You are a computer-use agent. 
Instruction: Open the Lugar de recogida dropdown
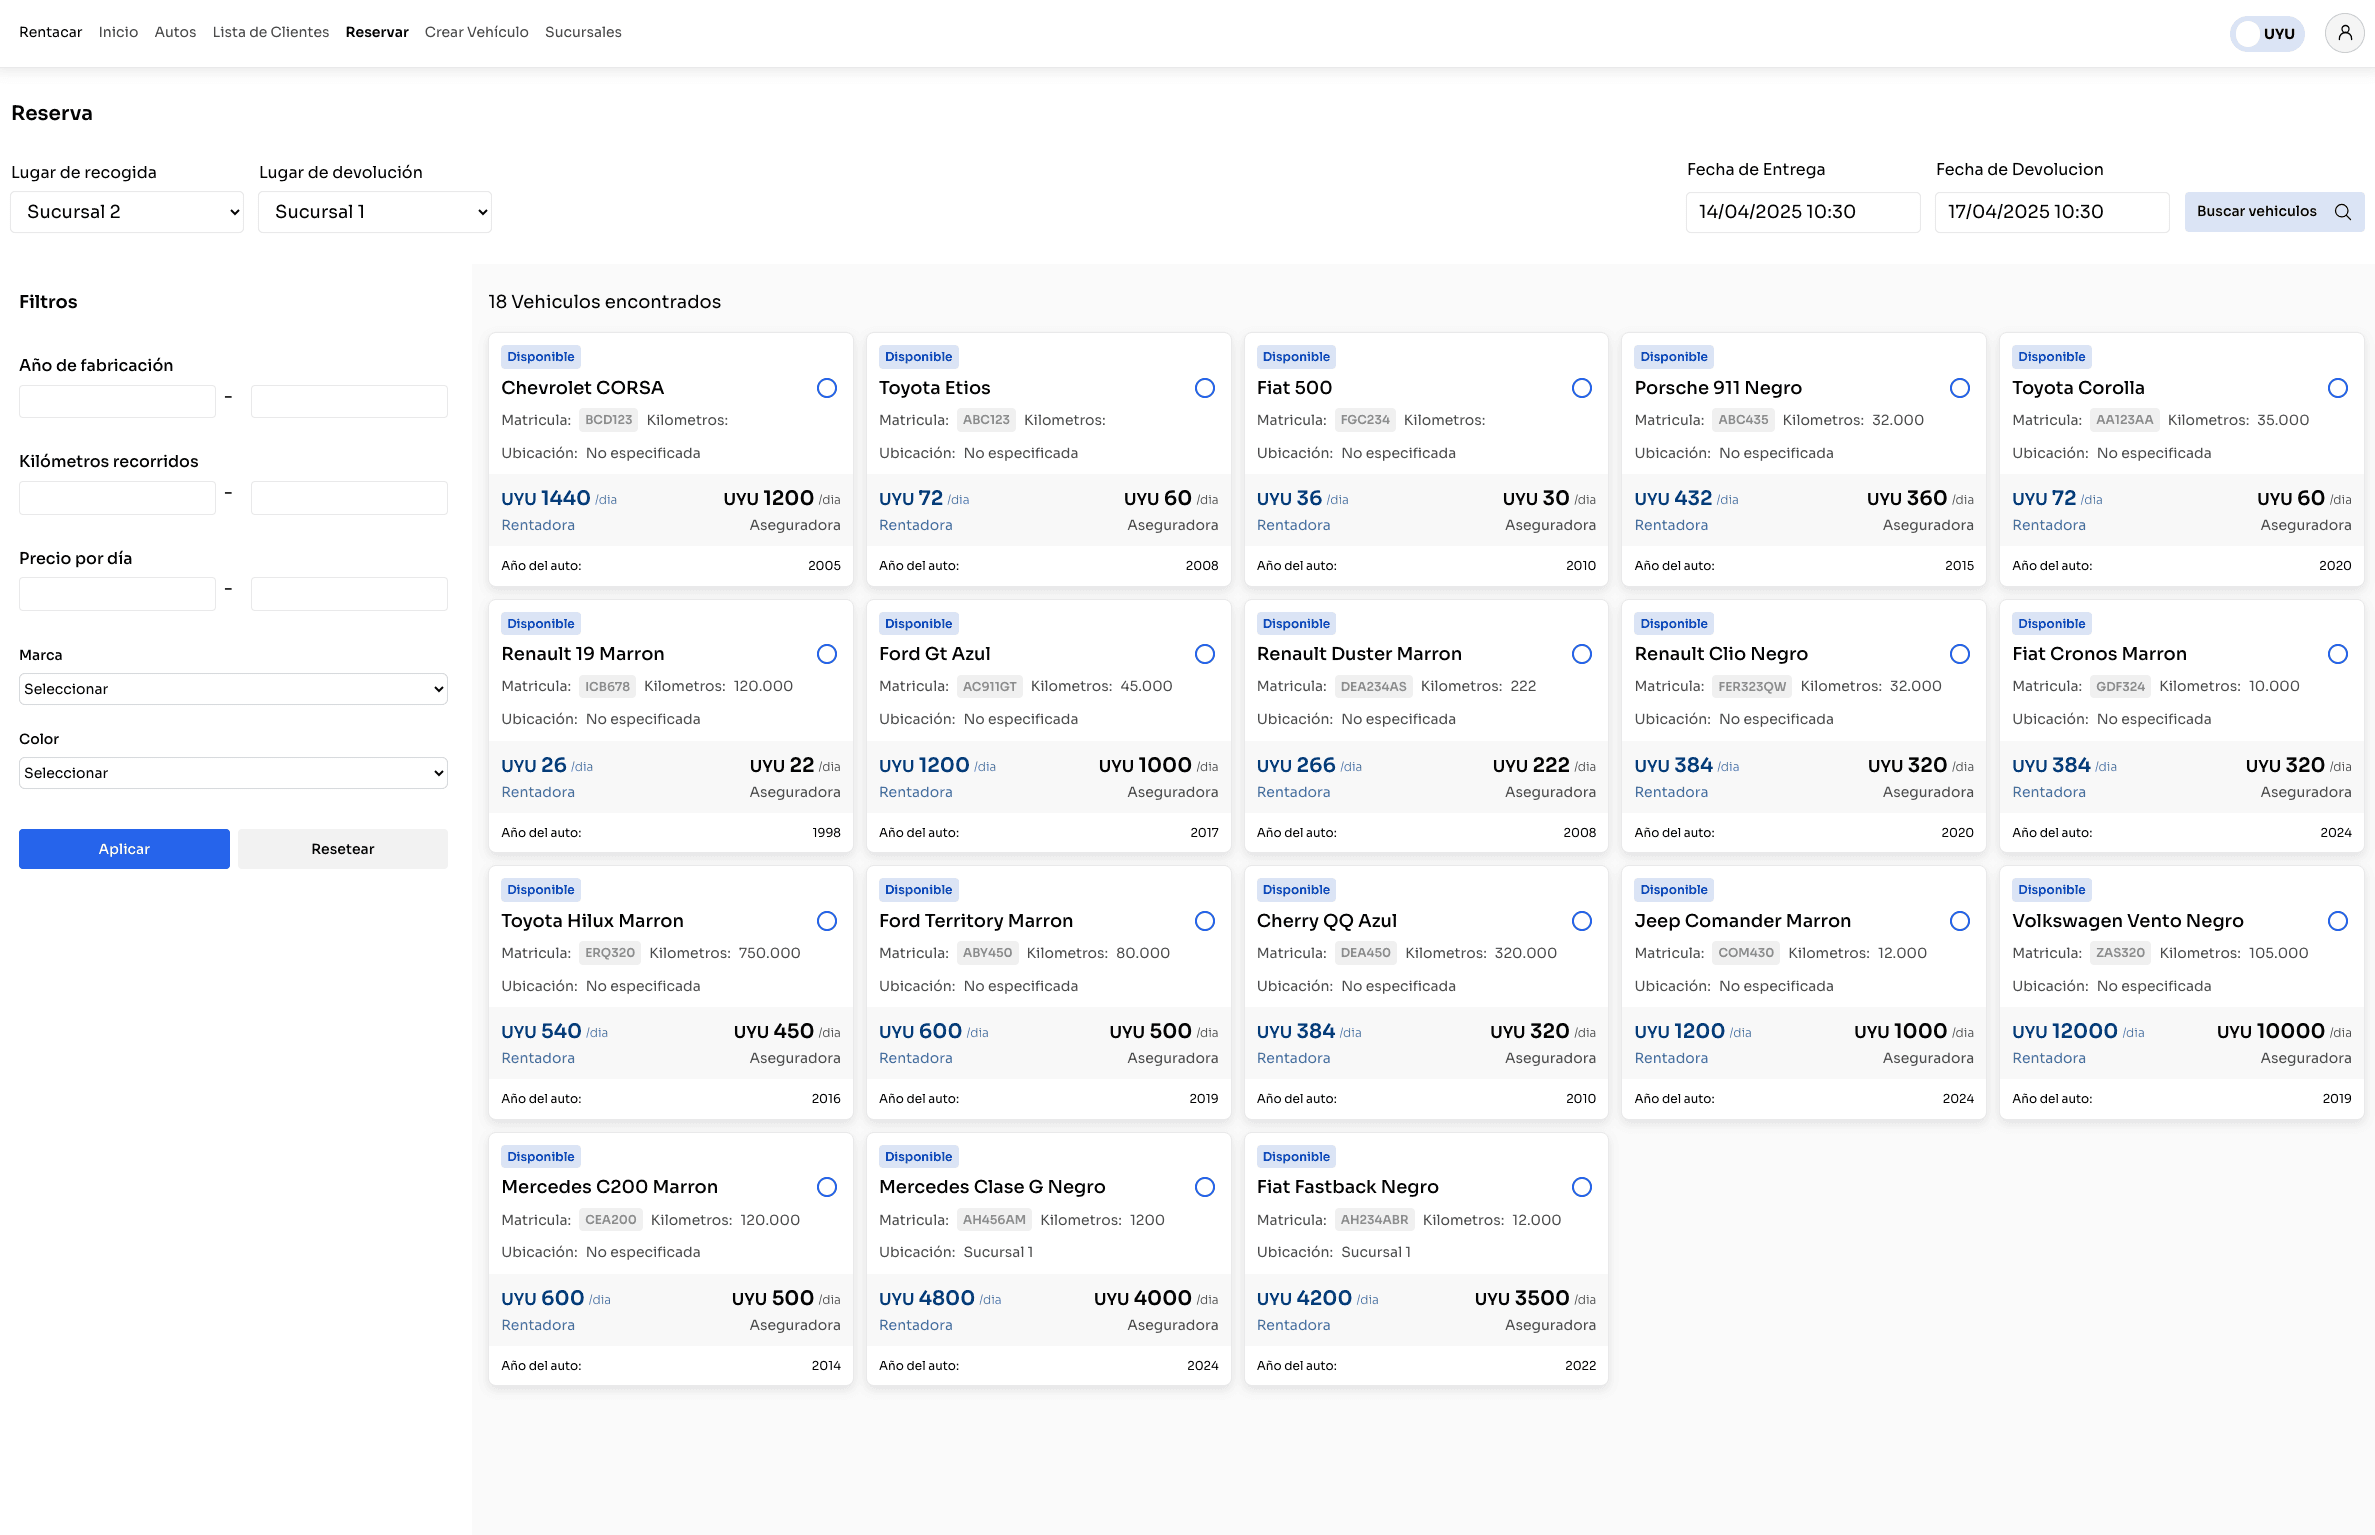pyautogui.click(x=127, y=212)
